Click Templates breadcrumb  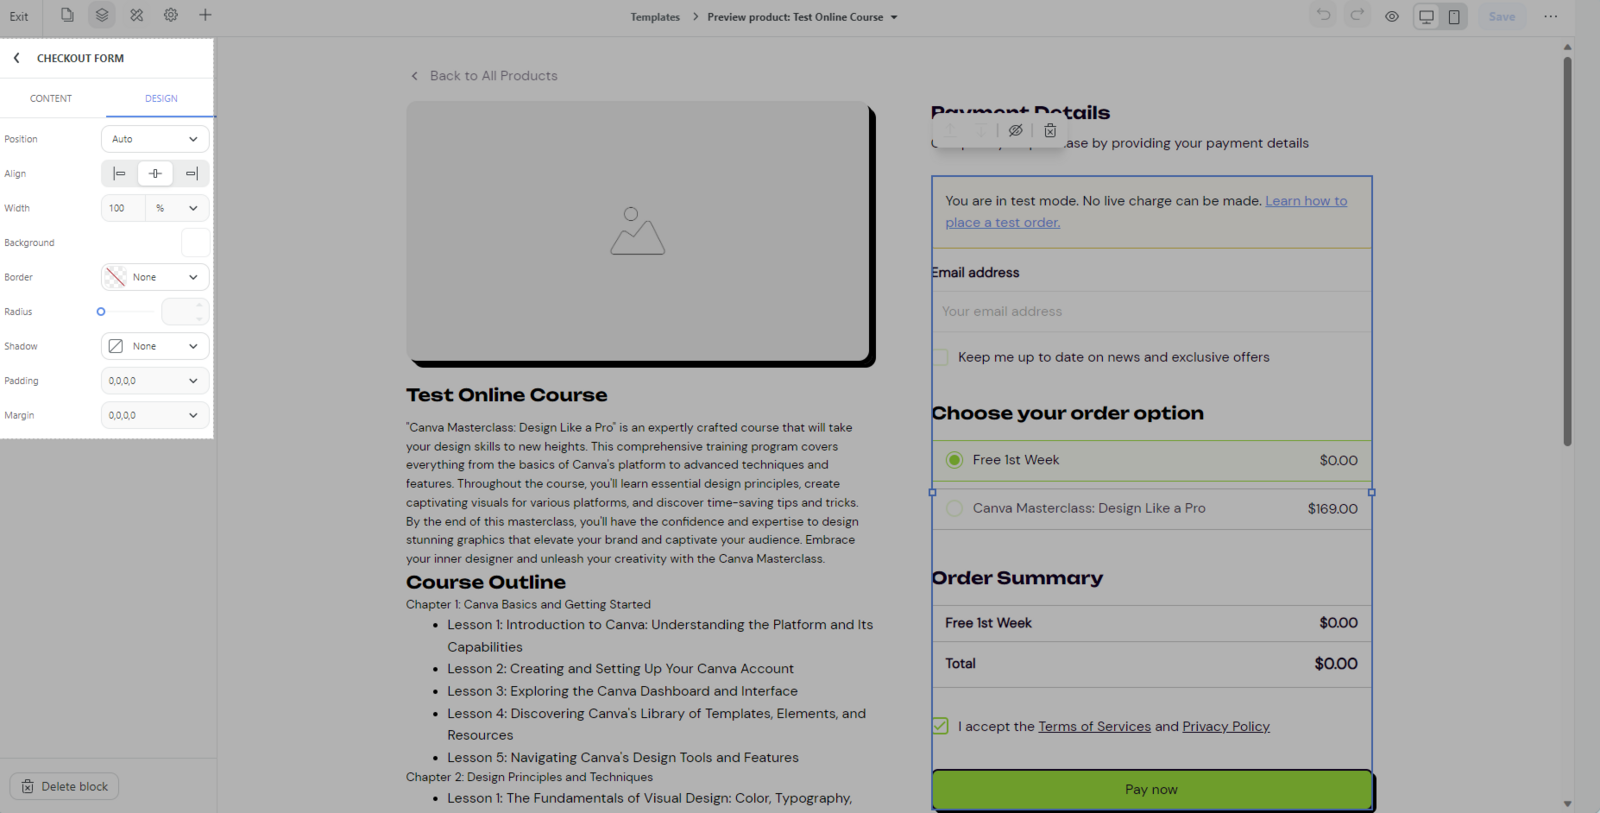pyautogui.click(x=655, y=17)
